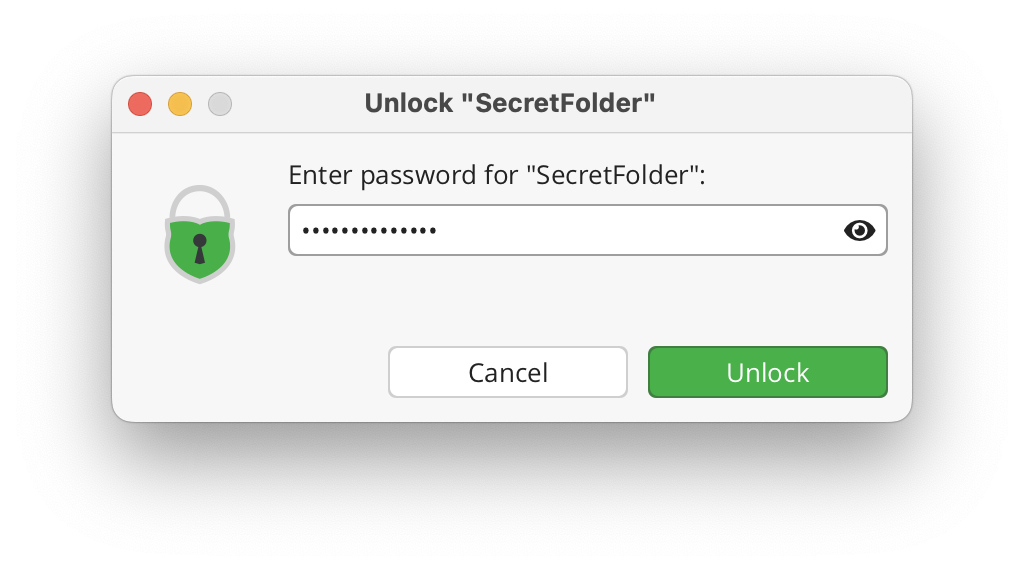This screenshot has width=1024, height=570.
Task: Focus the SecretFolder password input field
Action: point(588,230)
